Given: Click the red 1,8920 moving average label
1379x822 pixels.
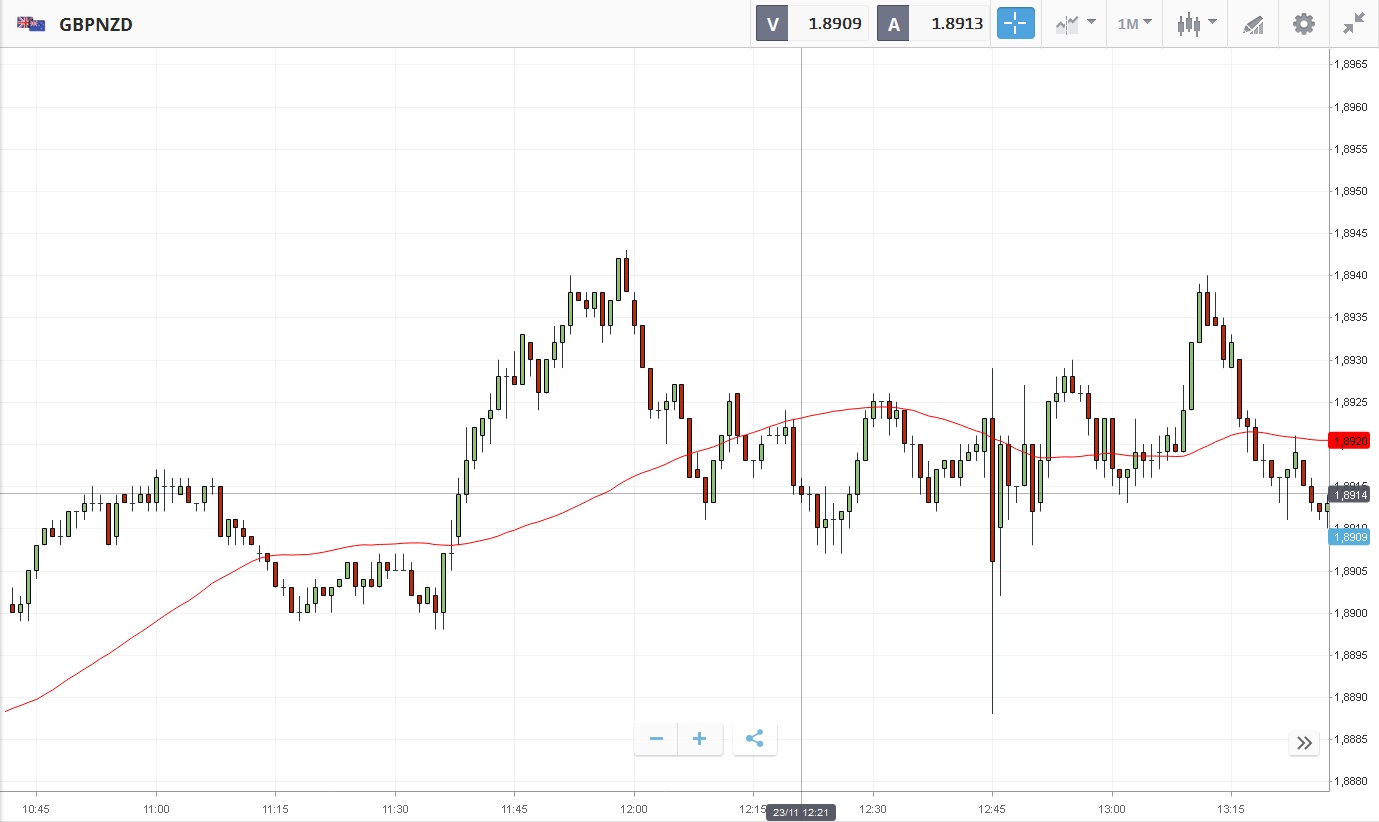Looking at the screenshot, I should pos(1348,441).
